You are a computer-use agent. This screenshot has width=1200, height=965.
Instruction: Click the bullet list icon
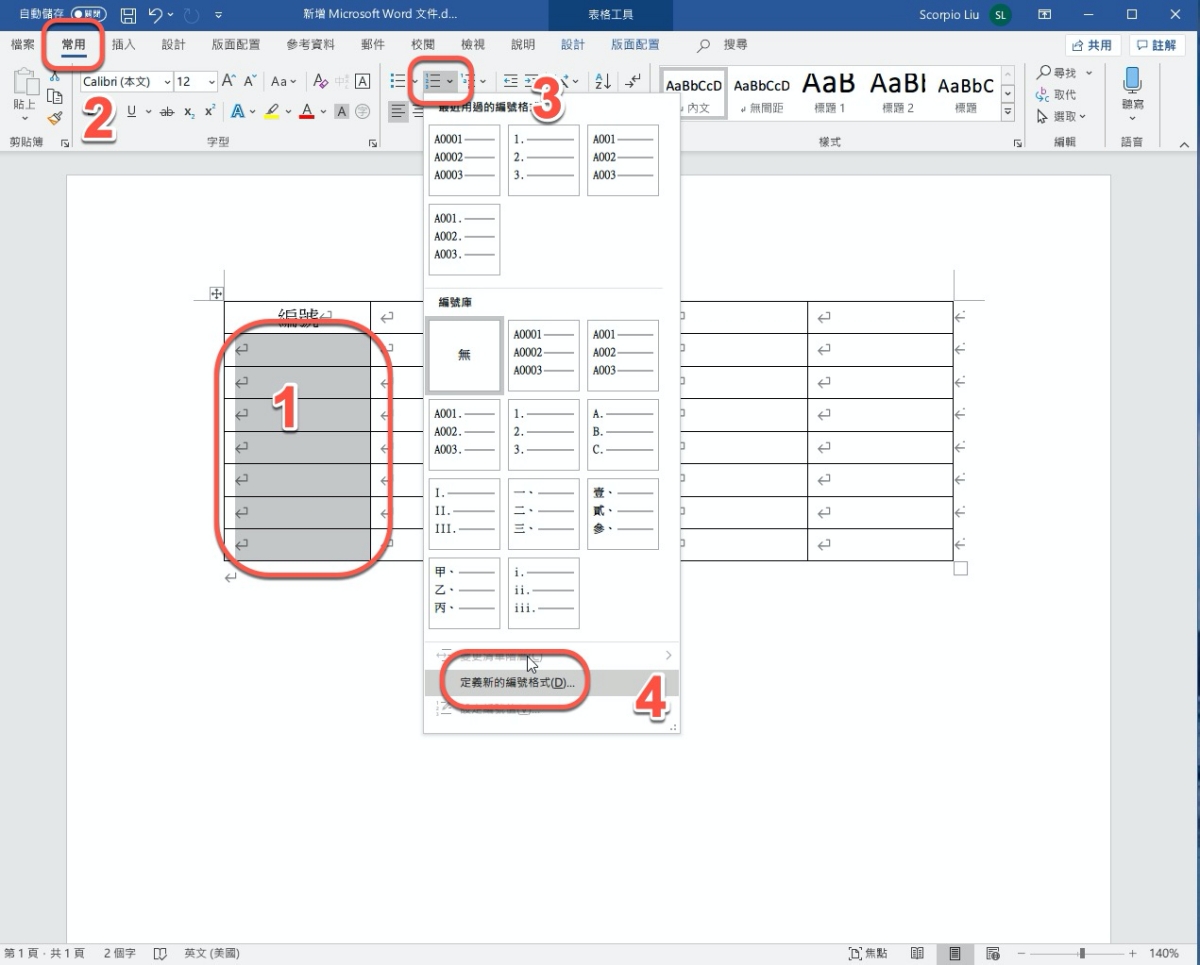pyautogui.click(x=398, y=81)
